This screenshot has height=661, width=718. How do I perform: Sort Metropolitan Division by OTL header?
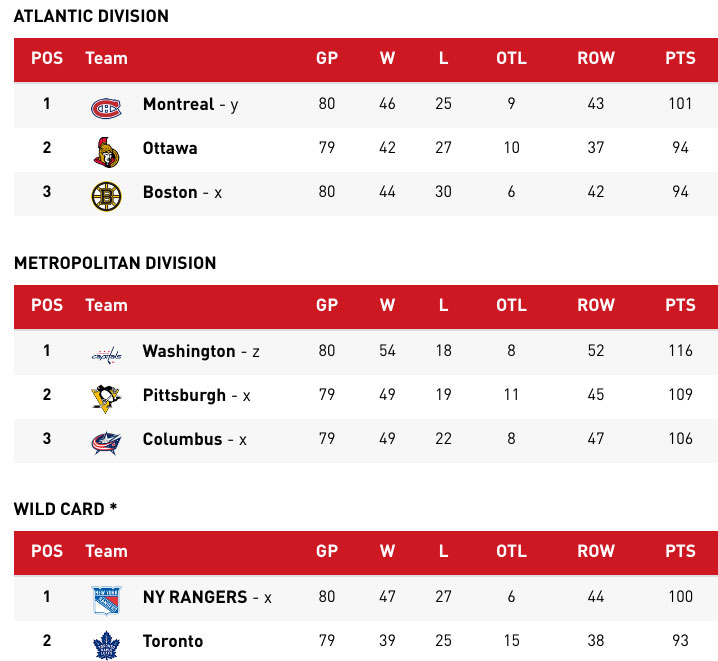pos(511,305)
